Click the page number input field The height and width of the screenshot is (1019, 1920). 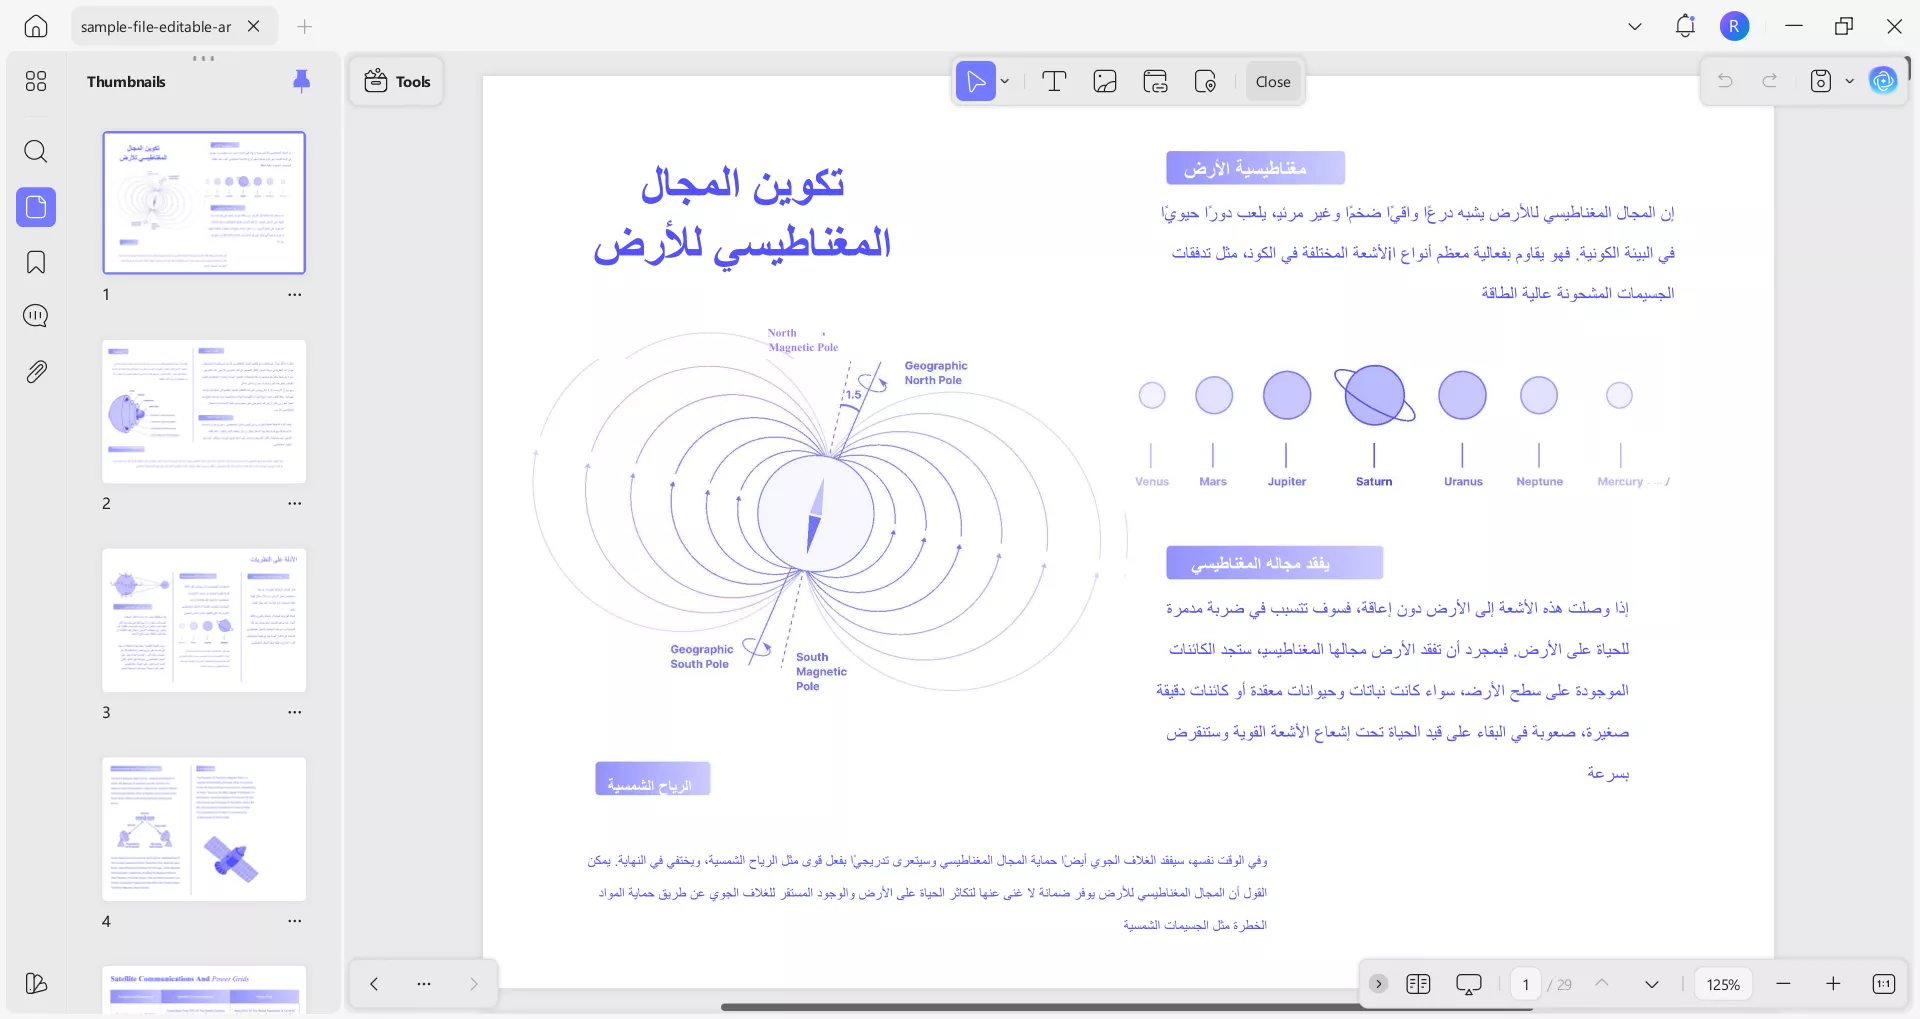[x=1526, y=984]
